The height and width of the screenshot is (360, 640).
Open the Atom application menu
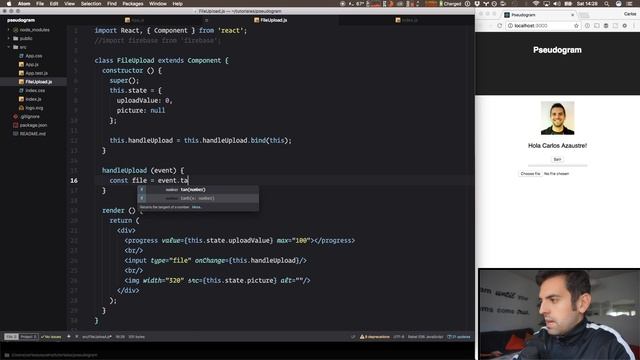pyautogui.click(x=24, y=4)
